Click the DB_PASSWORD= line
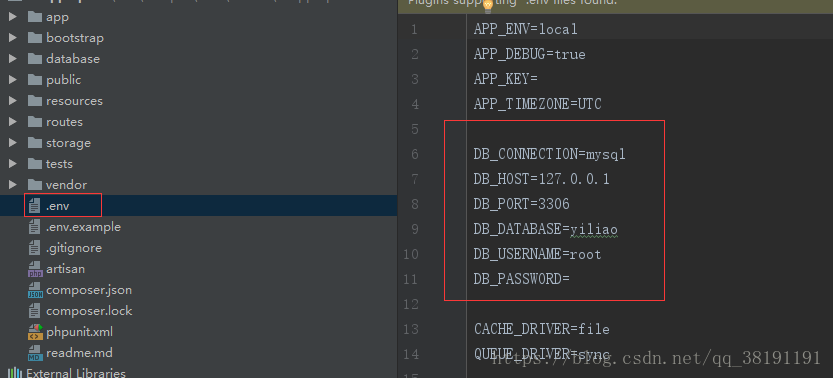This screenshot has width=833, height=378. click(x=522, y=279)
